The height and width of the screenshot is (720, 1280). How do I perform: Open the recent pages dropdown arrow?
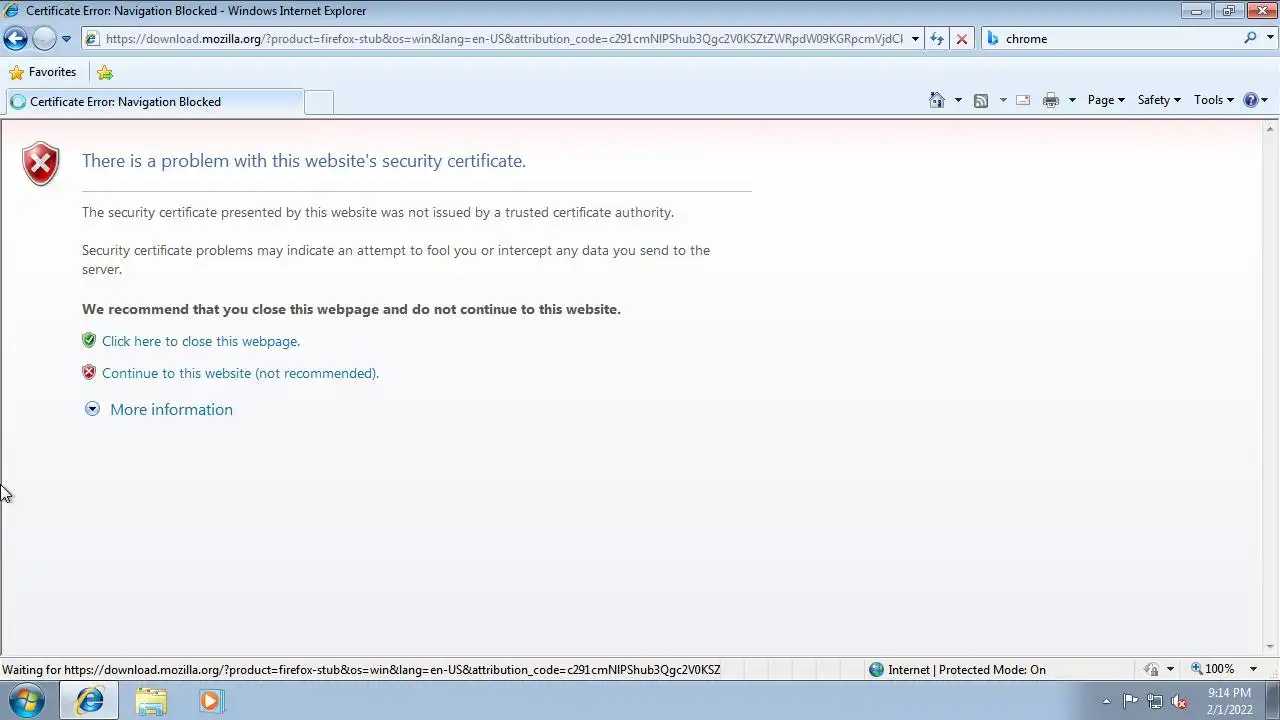(x=66, y=39)
